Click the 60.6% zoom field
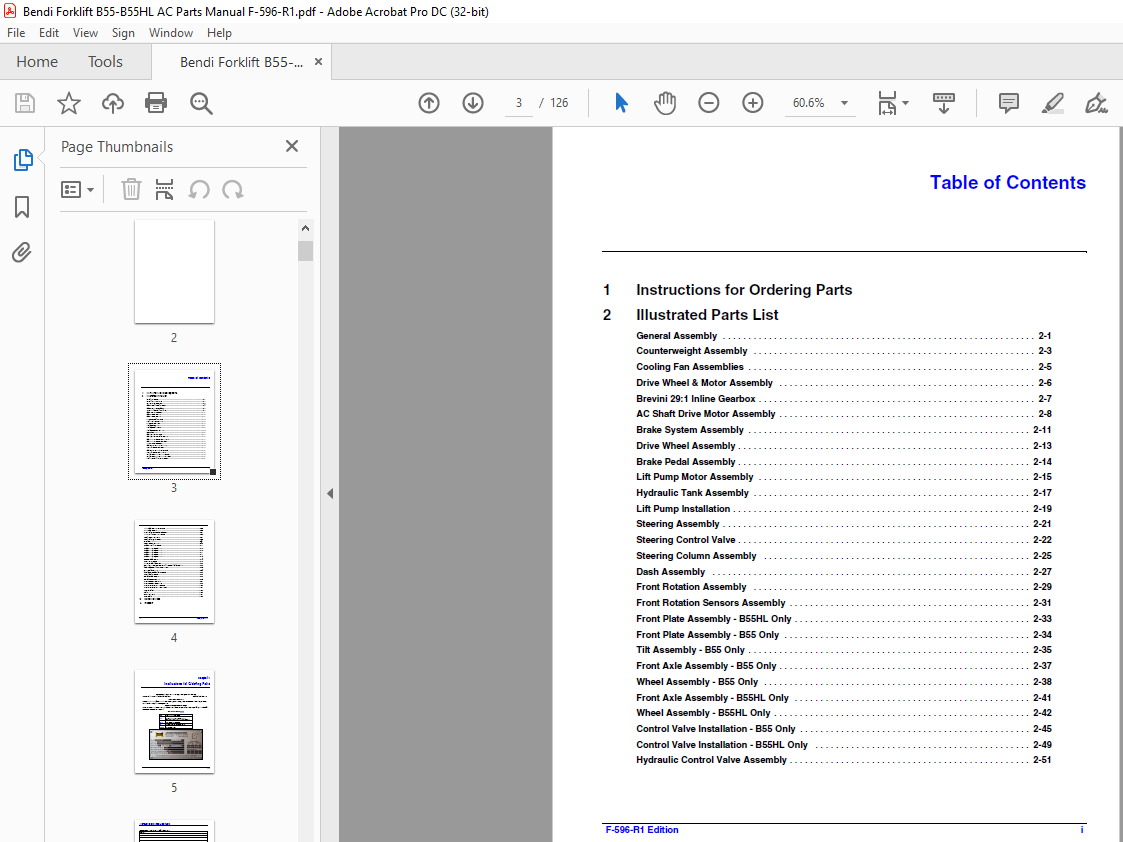Screen dimensions: 1123x842 (809, 103)
